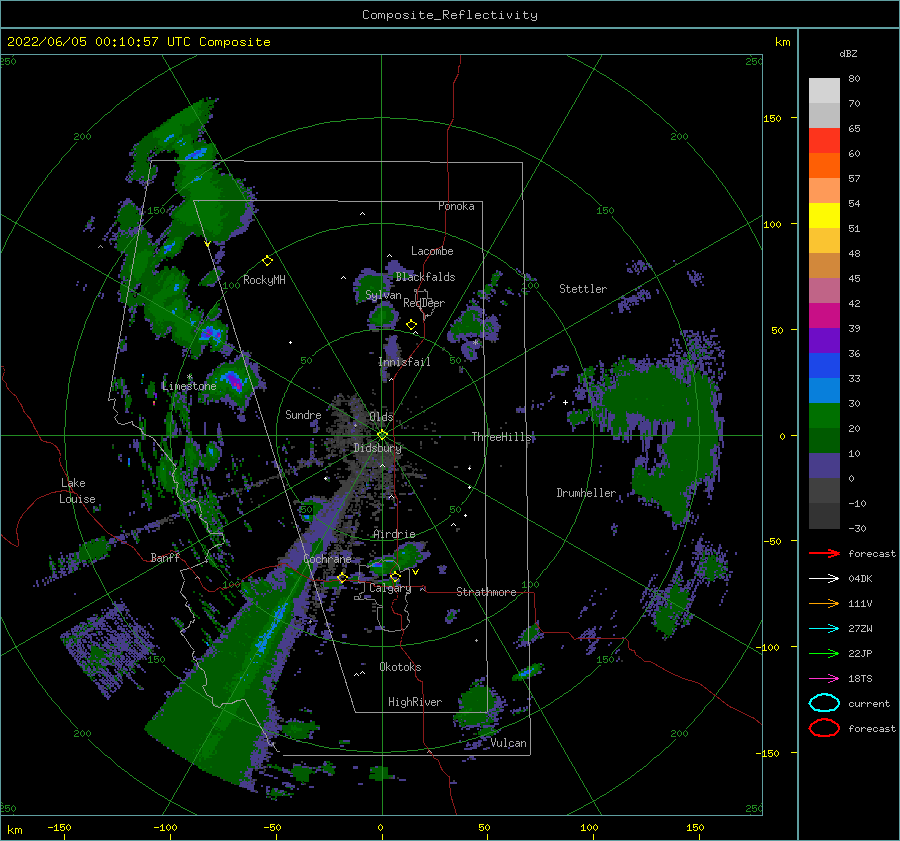The height and width of the screenshot is (841, 900).
Task: Click the Banff label
Action: pyautogui.click(x=165, y=557)
